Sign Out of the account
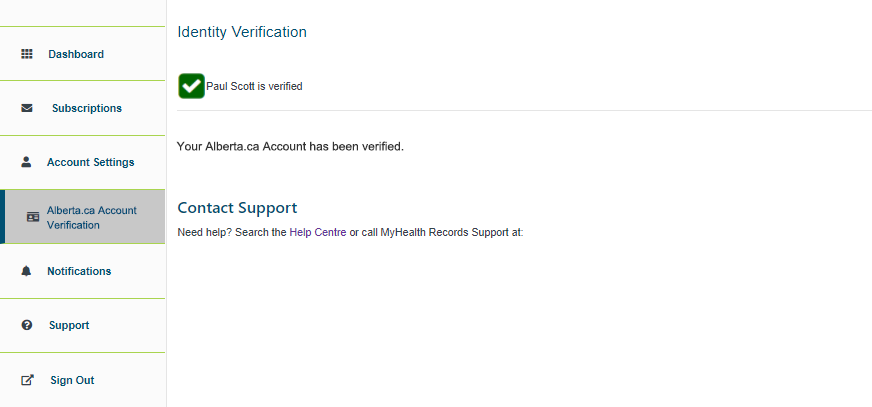 pos(72,380)
